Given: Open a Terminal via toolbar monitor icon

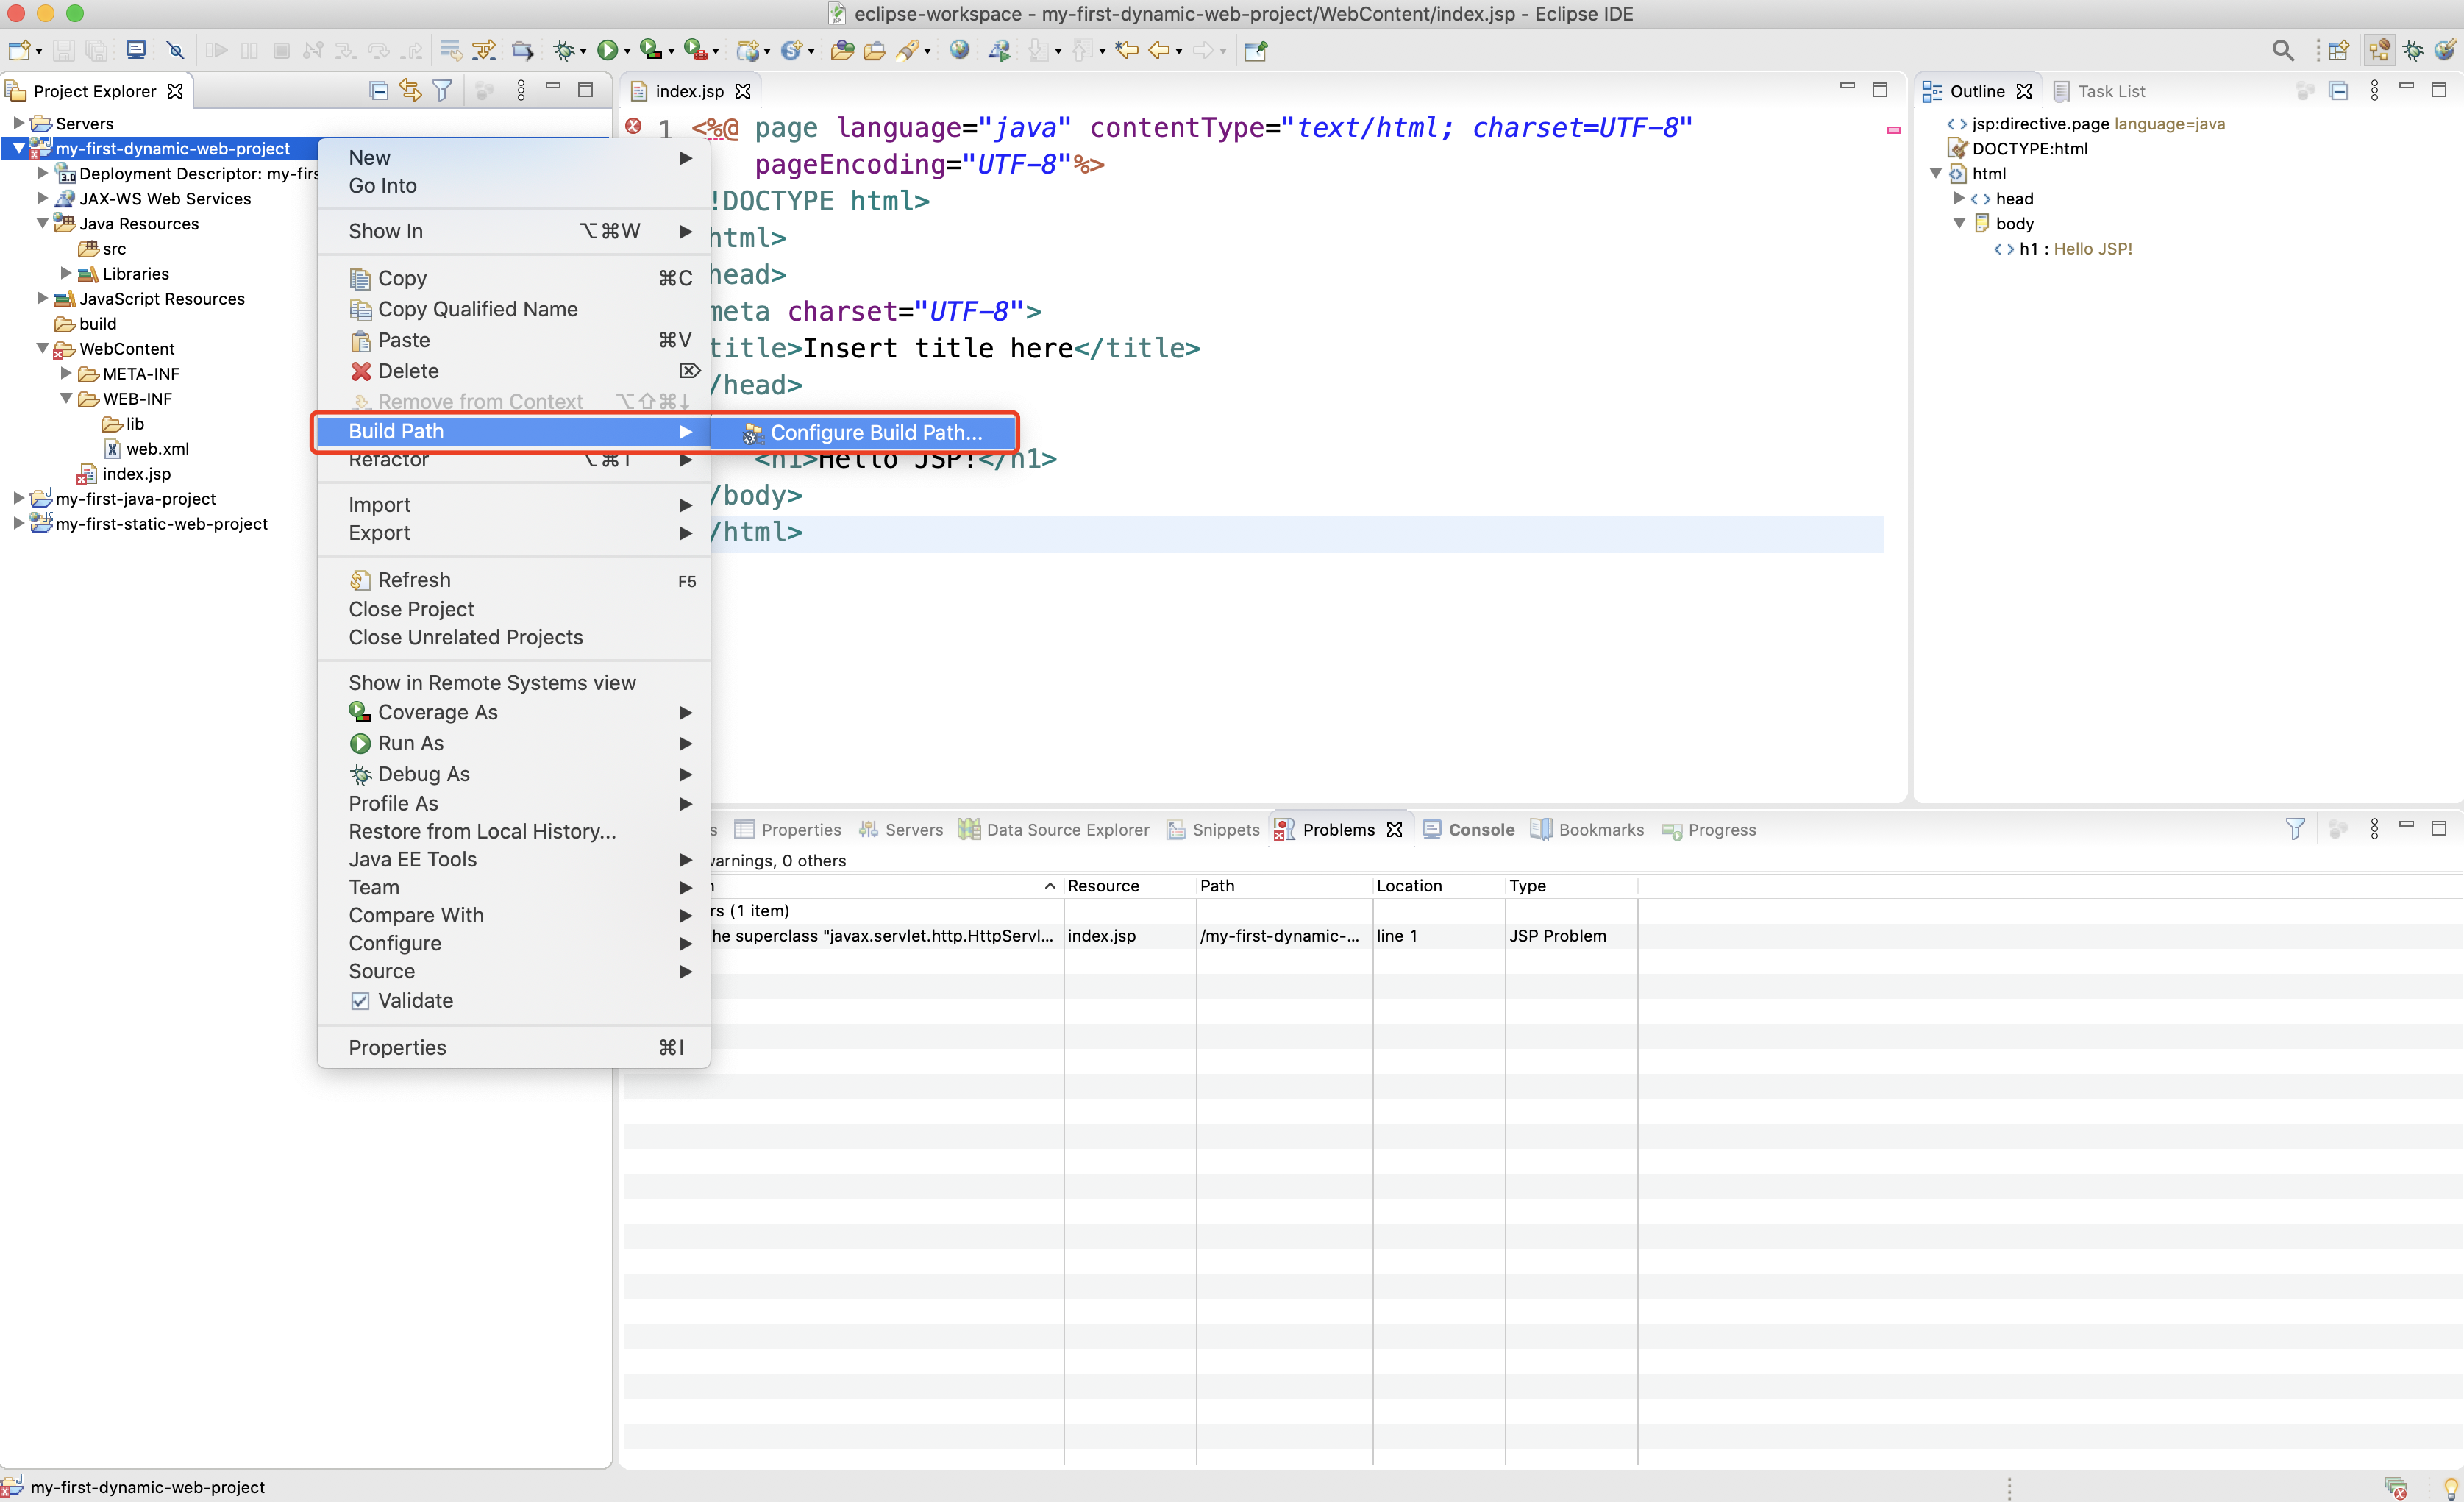Looking at the screenshot, I should (x=136, y=50).
